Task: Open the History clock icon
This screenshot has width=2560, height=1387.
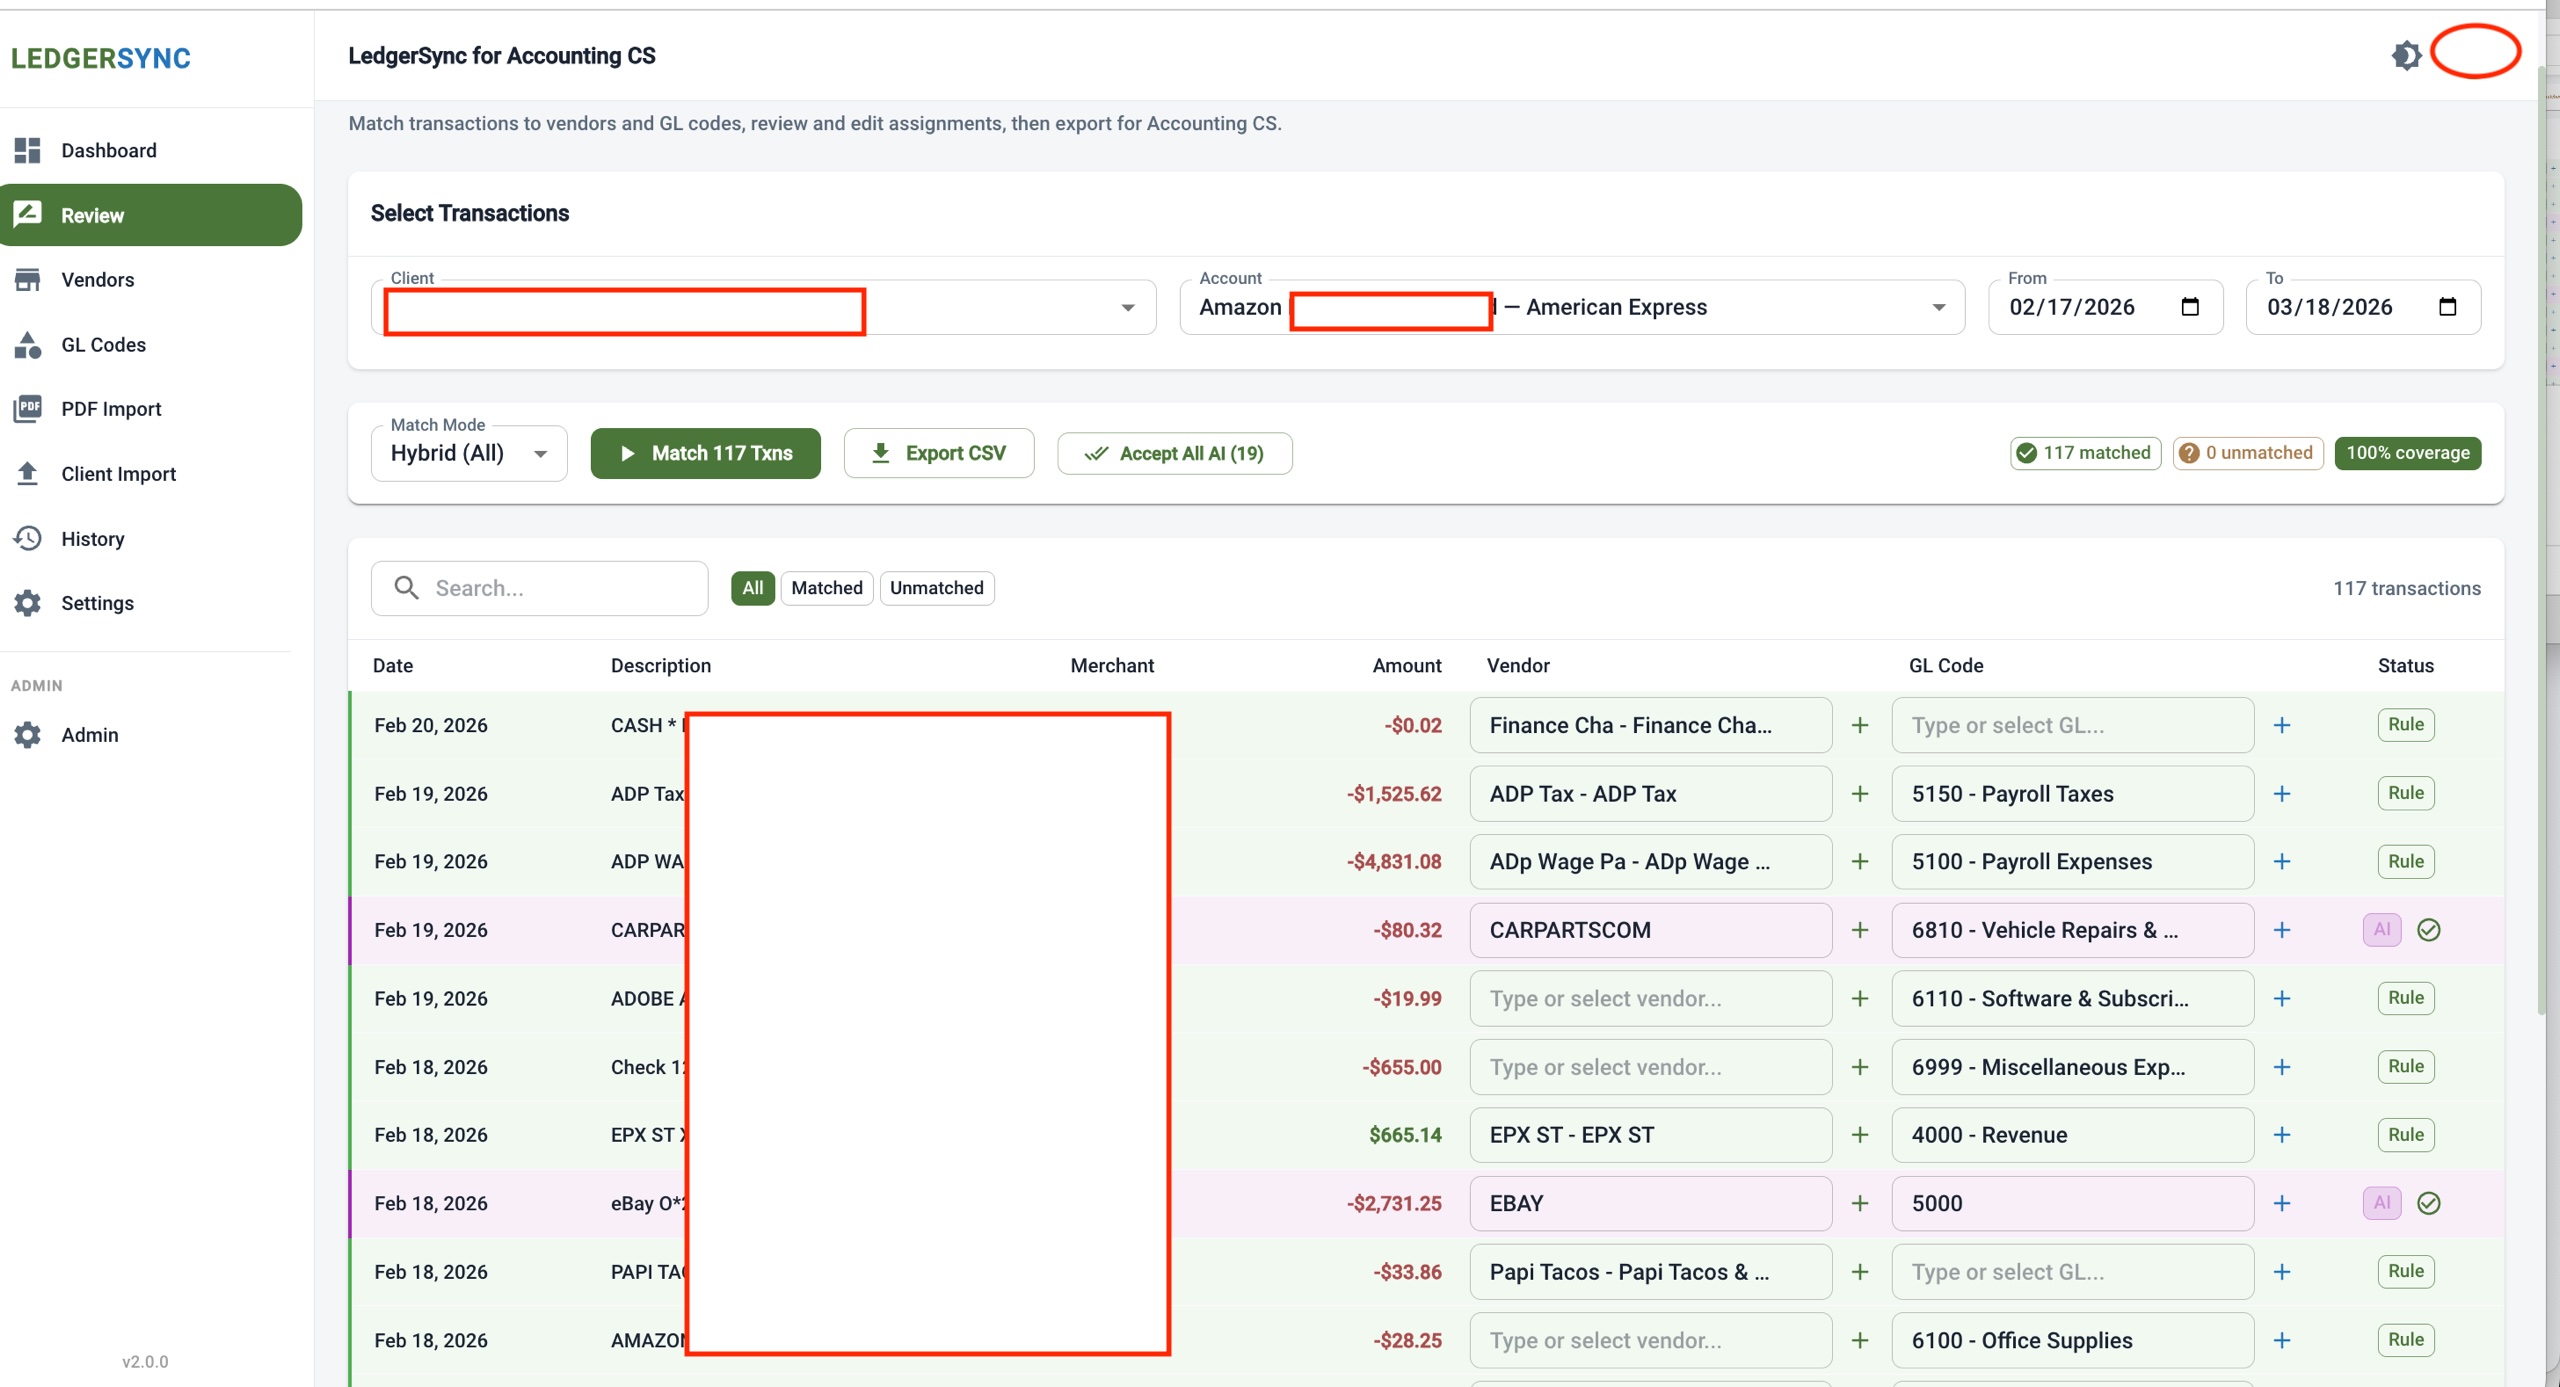Action: click(x=28, y=538)
